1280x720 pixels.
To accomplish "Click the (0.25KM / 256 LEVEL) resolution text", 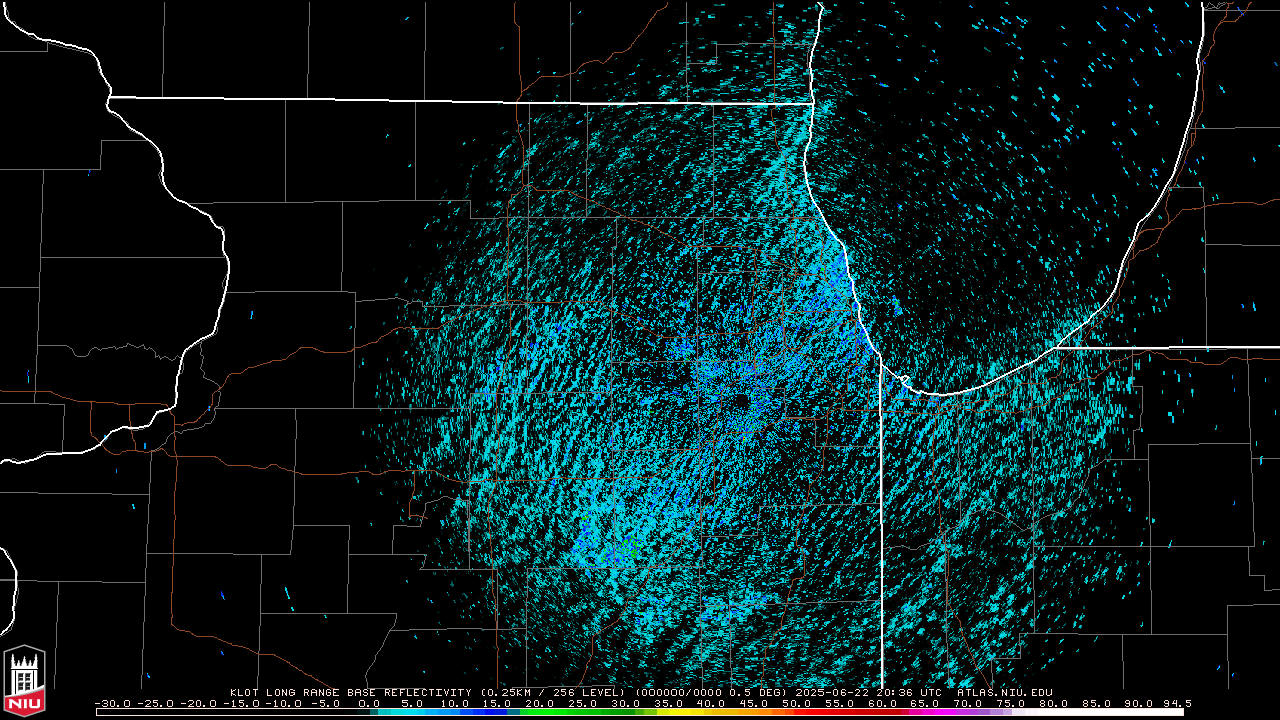I will coord(553,692).
